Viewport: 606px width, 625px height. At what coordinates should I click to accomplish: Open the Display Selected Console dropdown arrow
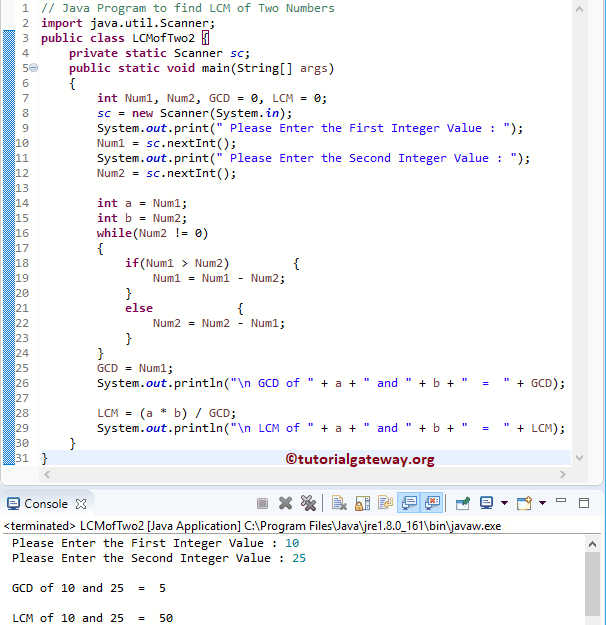(504, 503)
